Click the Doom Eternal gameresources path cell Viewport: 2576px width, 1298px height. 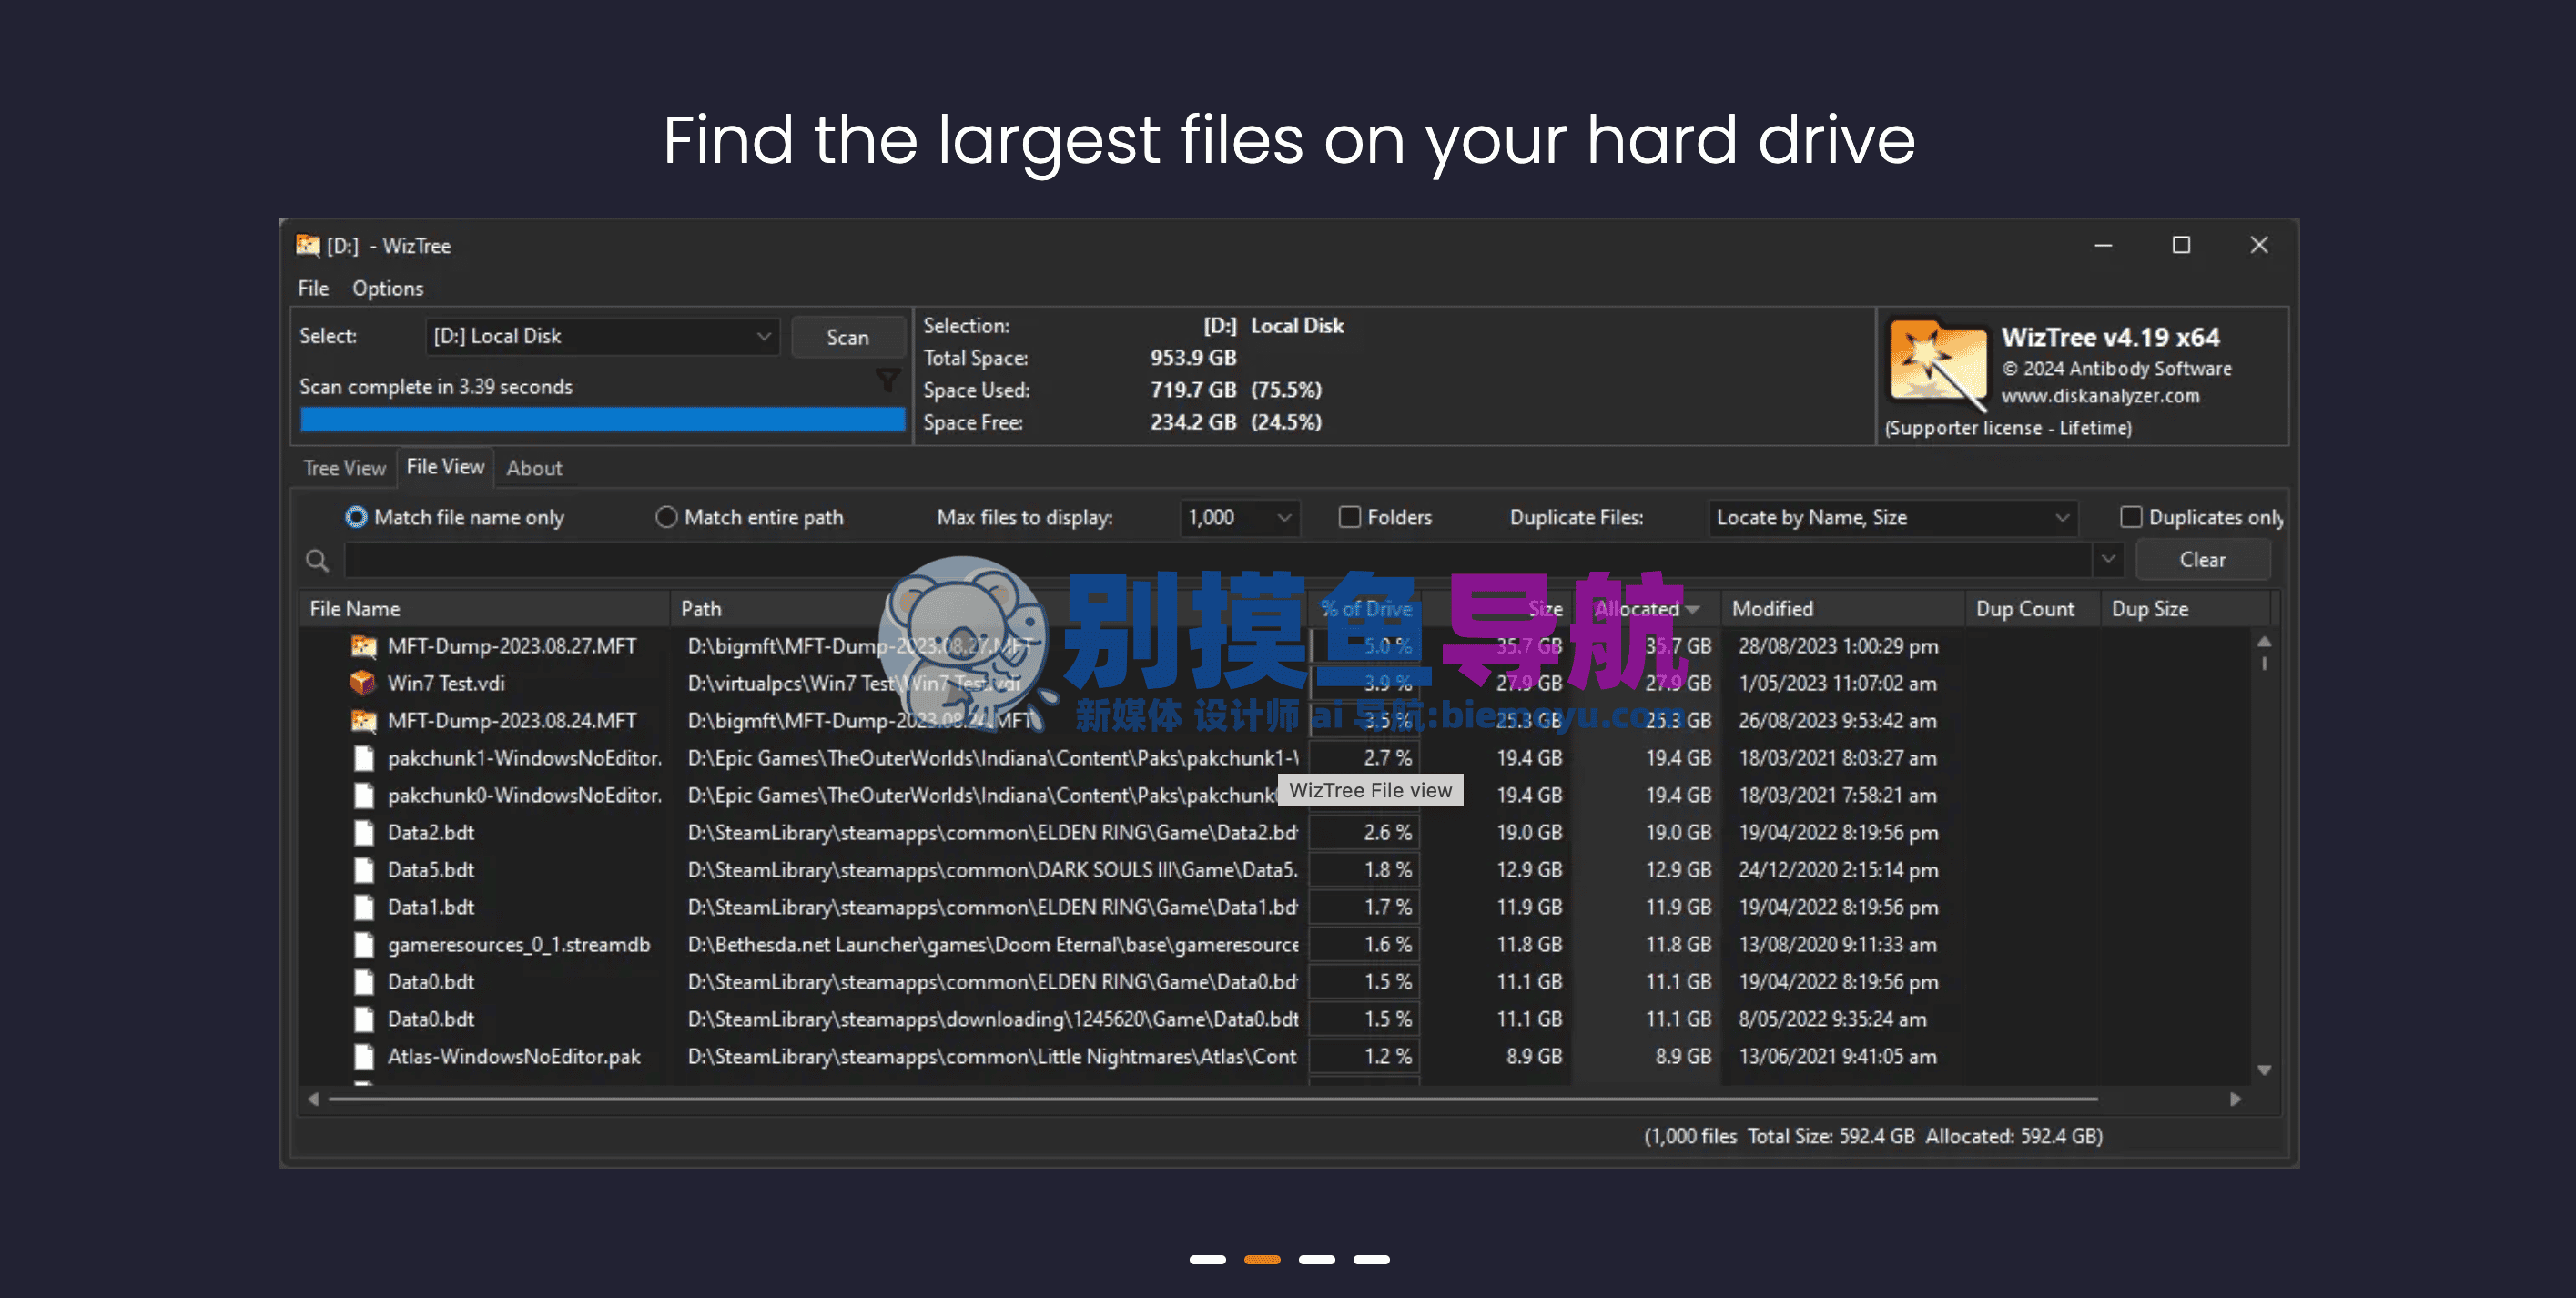[992, 945]
